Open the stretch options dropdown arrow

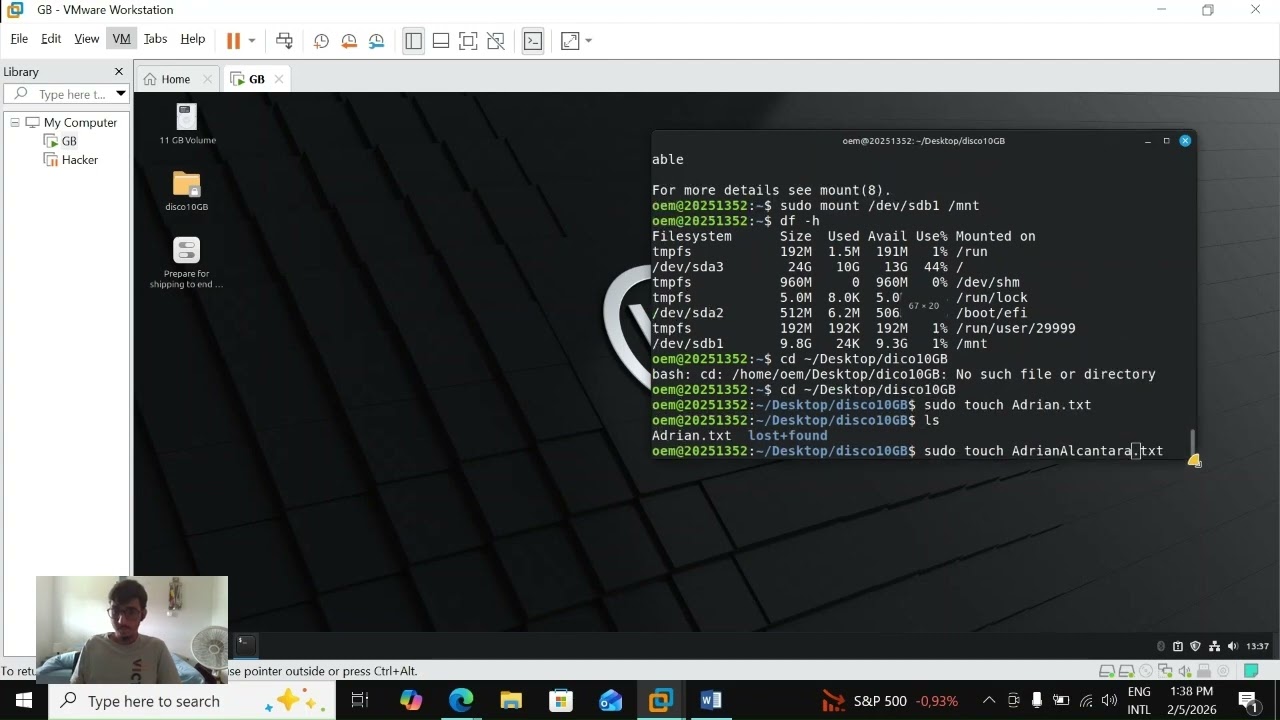pyautogui.click(x=588, y=41)
